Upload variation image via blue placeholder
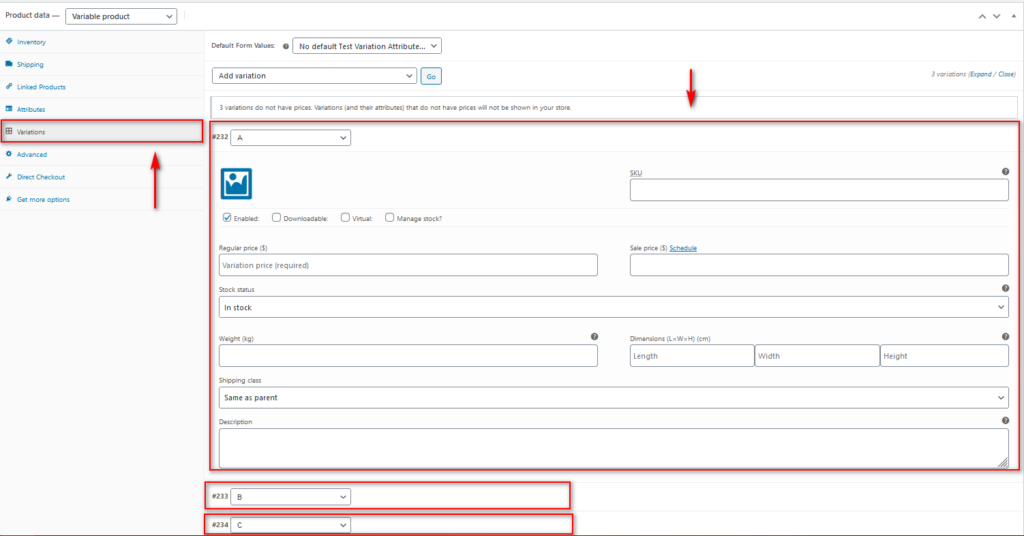 pos(236,183)
